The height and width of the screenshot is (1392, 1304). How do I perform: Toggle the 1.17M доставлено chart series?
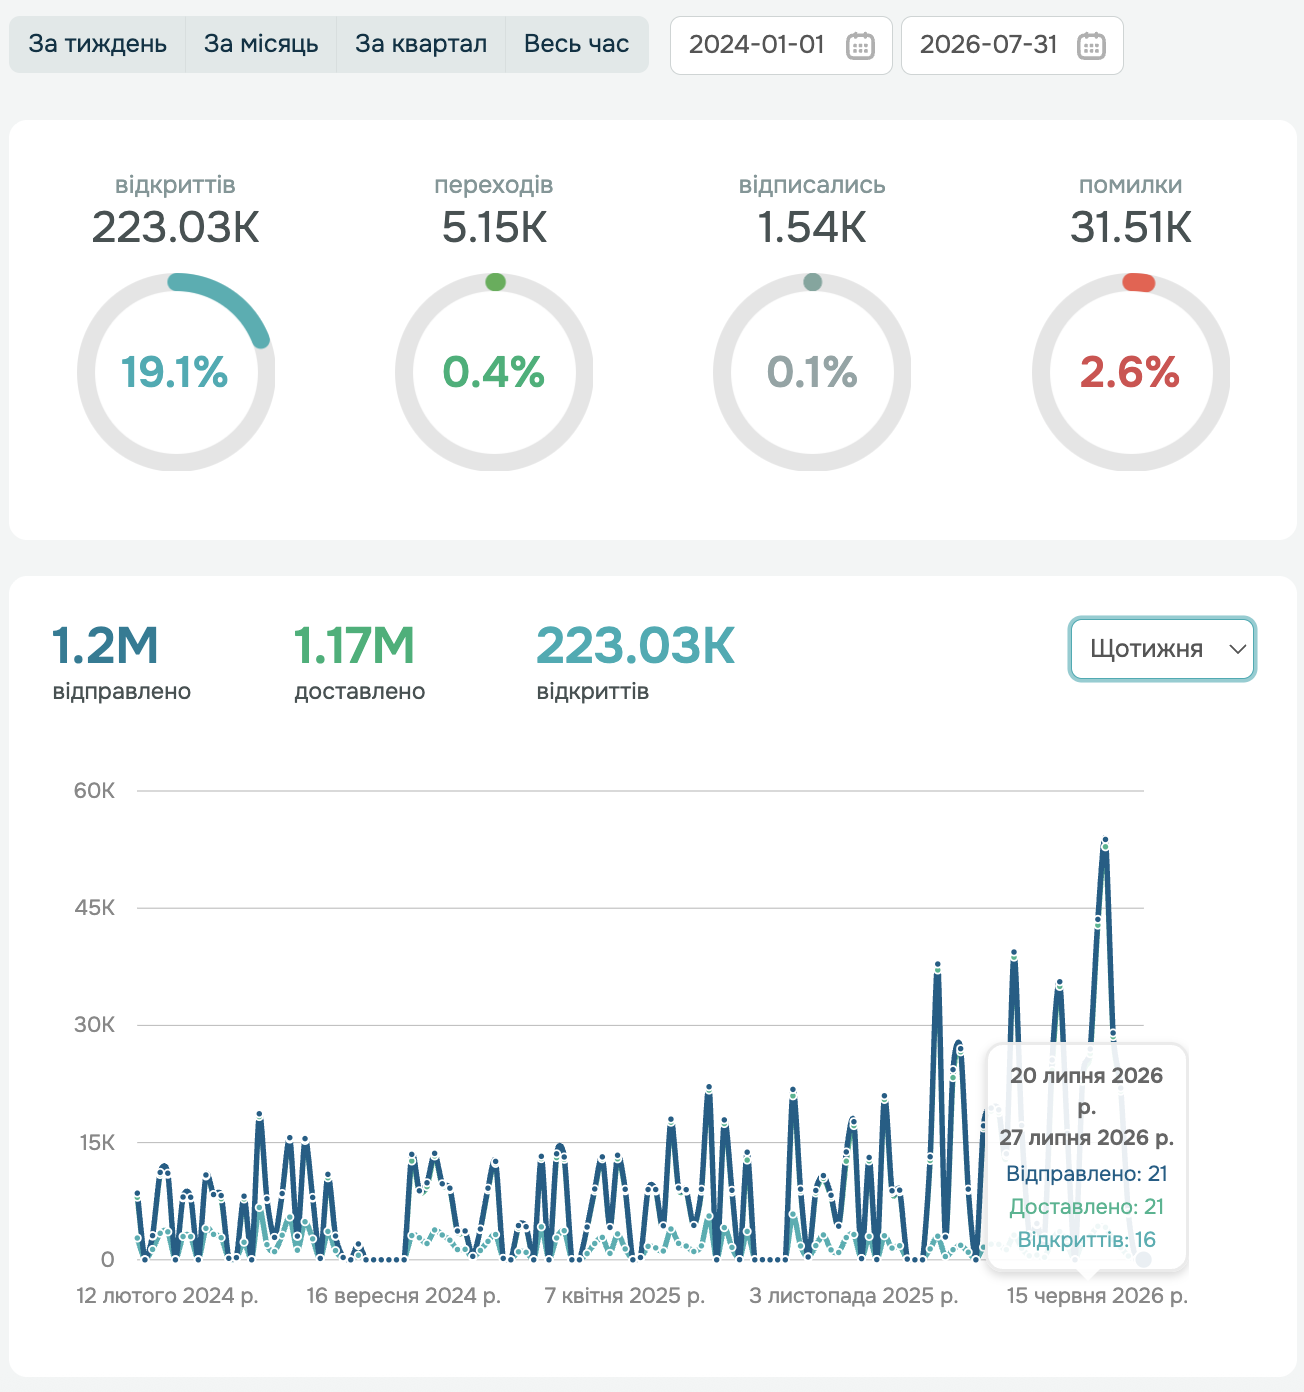tap(359, 662)
